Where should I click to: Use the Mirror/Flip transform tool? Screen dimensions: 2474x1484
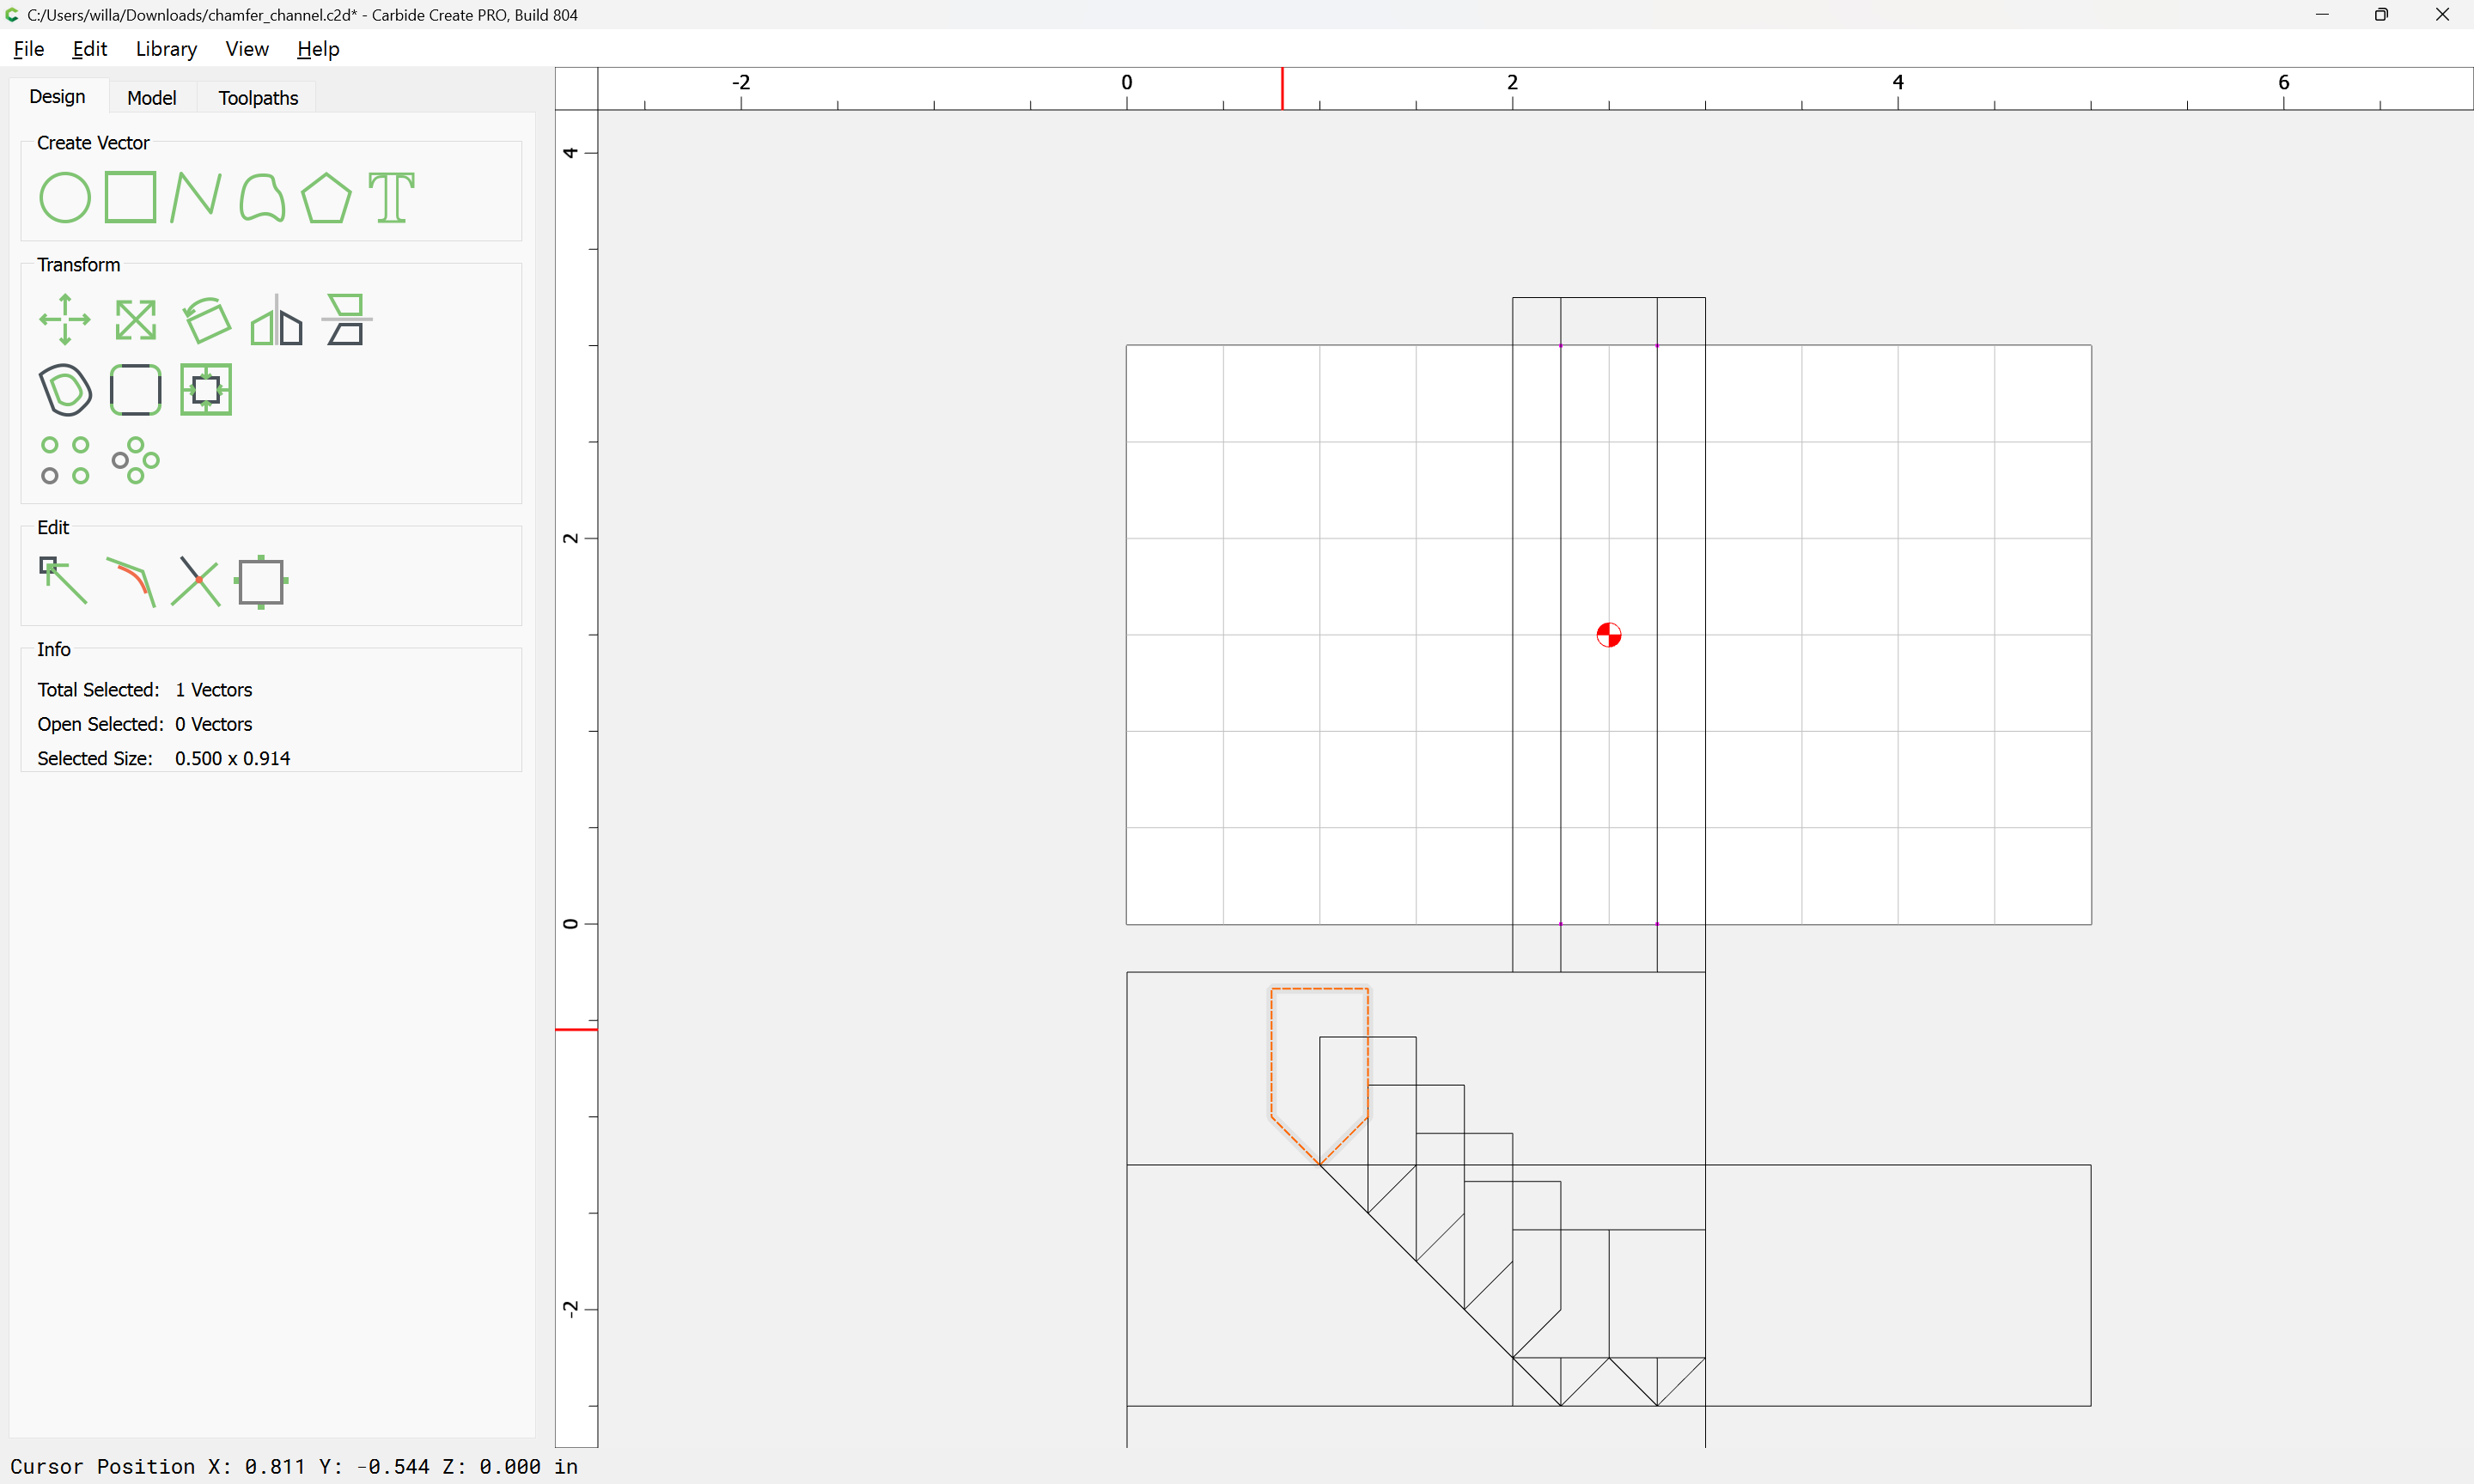tap(276, 320)
